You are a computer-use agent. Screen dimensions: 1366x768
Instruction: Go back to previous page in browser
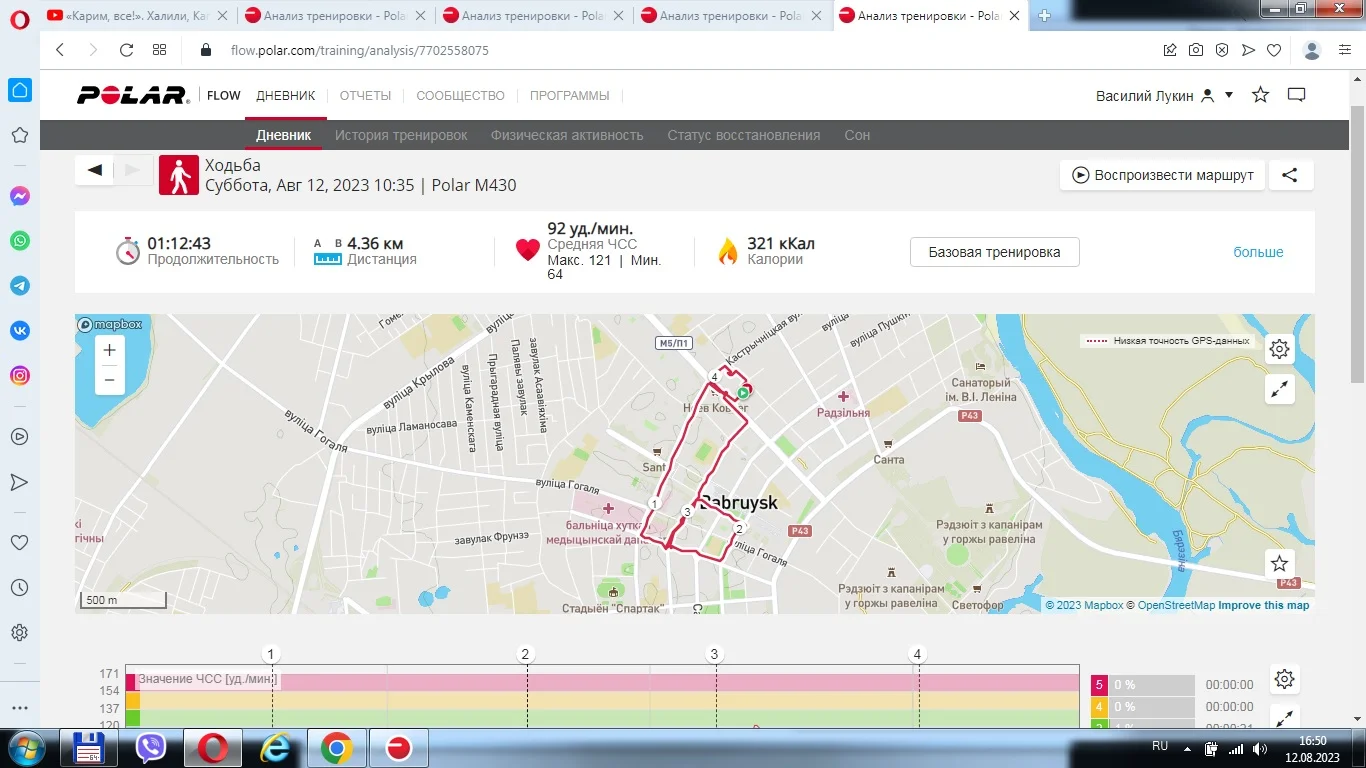coord(60,50)
